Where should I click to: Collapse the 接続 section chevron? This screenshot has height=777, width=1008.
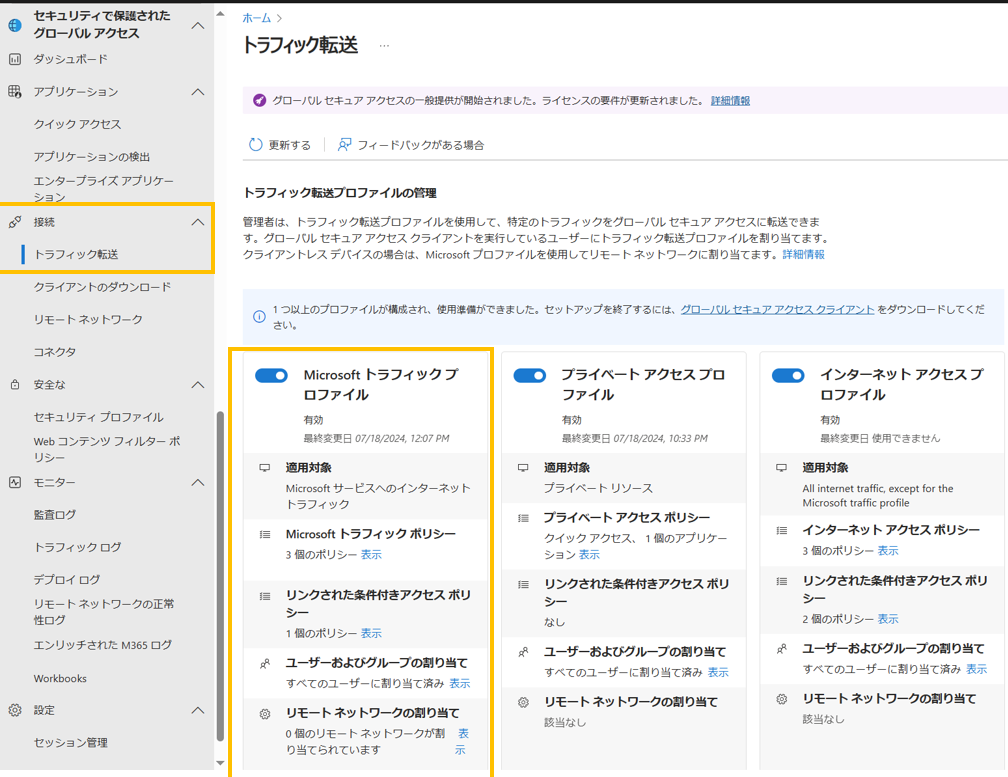[199, 222]
